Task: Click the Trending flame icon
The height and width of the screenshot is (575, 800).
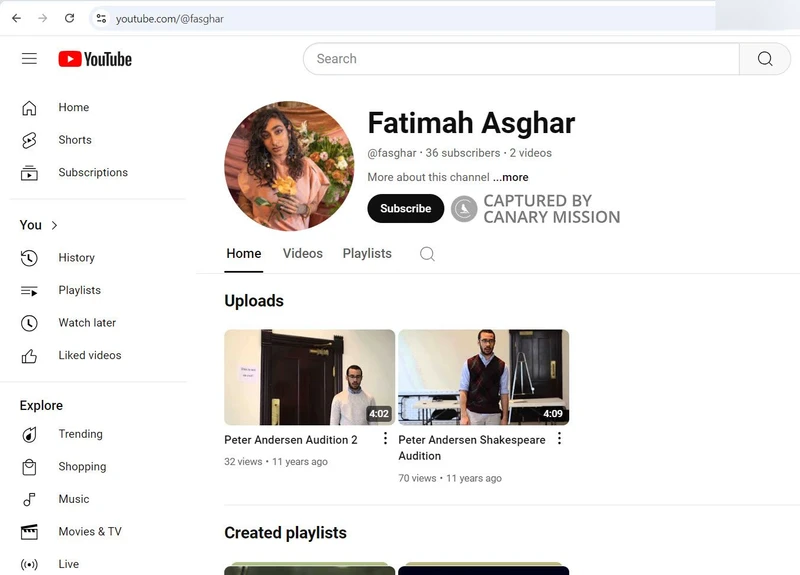Action: [x=29, y=434]
